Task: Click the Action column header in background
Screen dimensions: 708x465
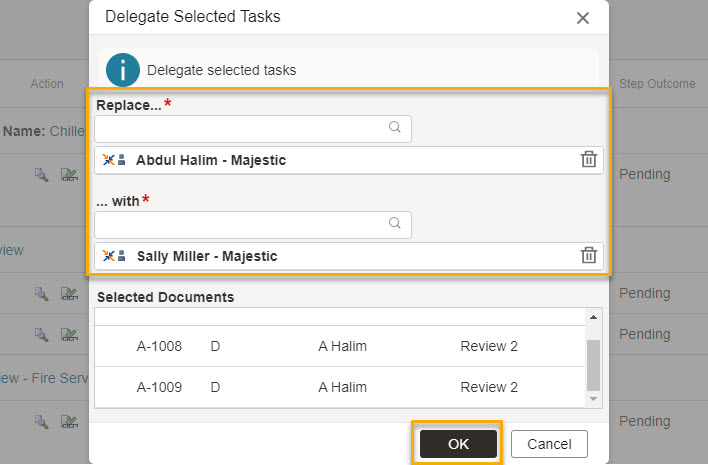Action: (x=47, y=84)
